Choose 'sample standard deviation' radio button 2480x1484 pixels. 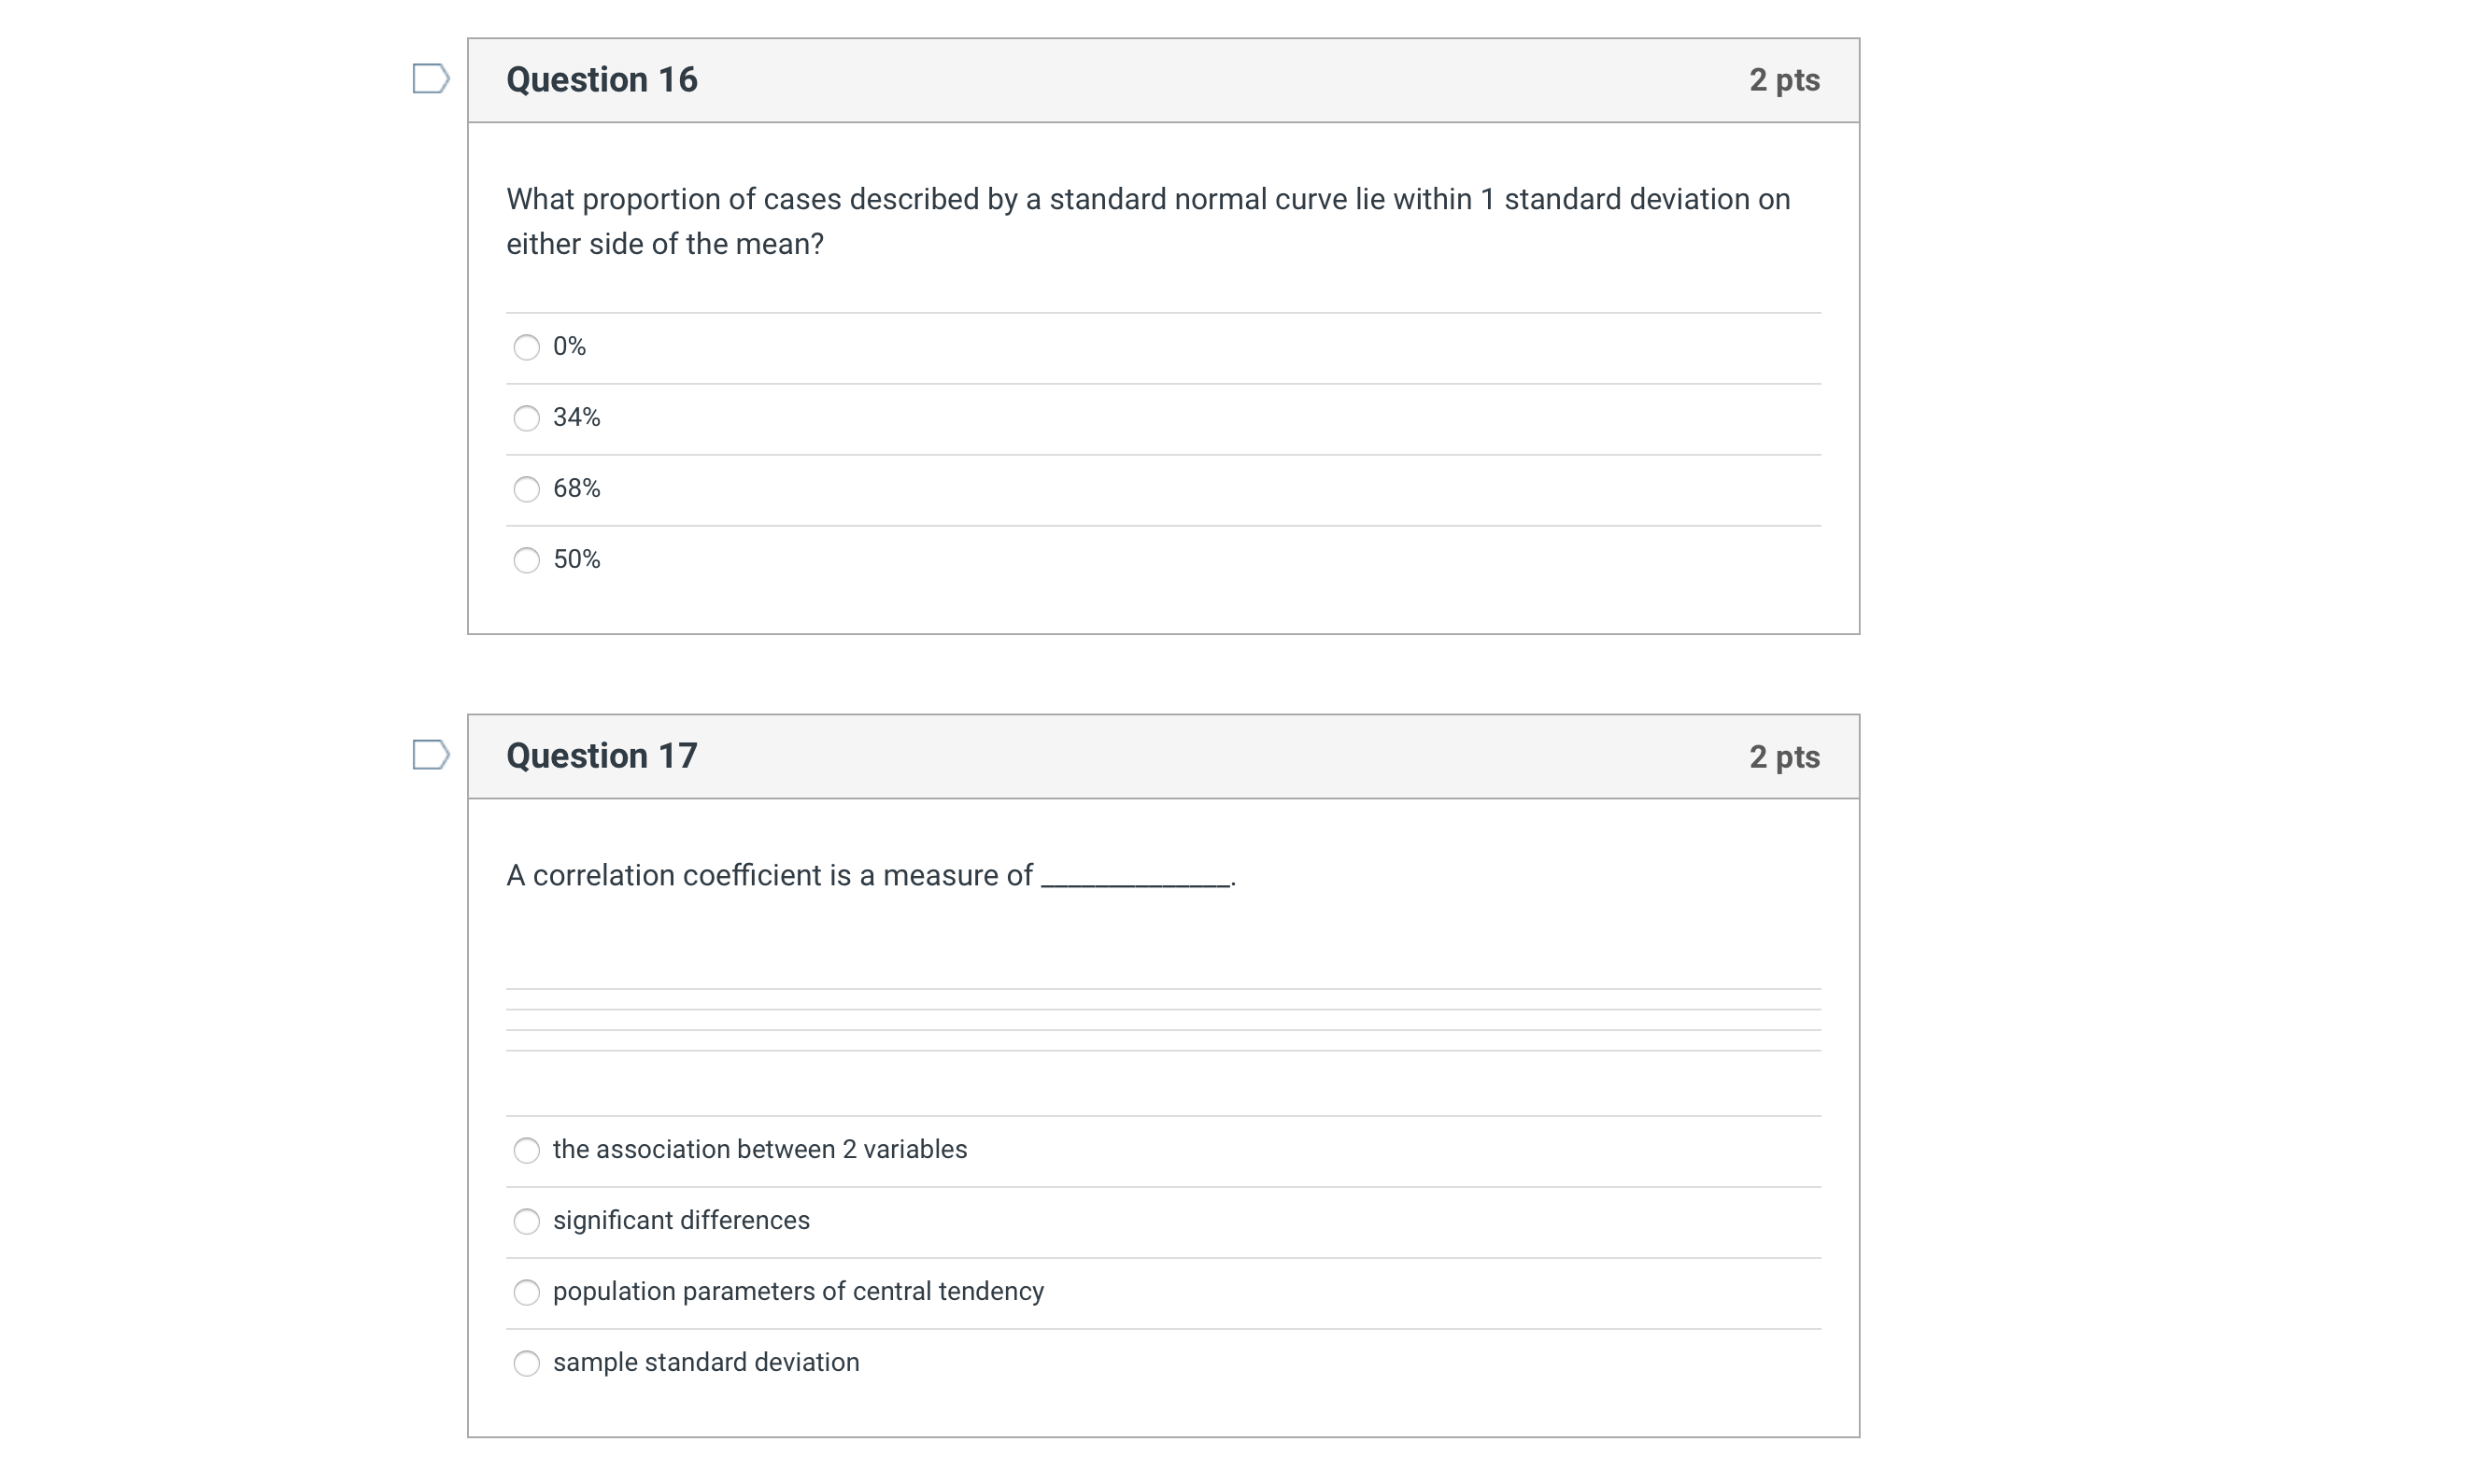point(526,1363)
